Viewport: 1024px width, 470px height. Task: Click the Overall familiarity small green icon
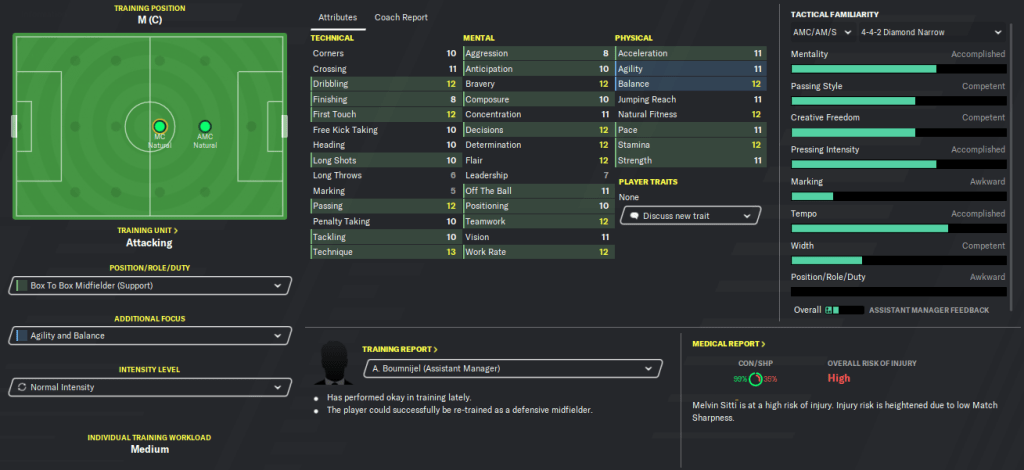[829, 310]
